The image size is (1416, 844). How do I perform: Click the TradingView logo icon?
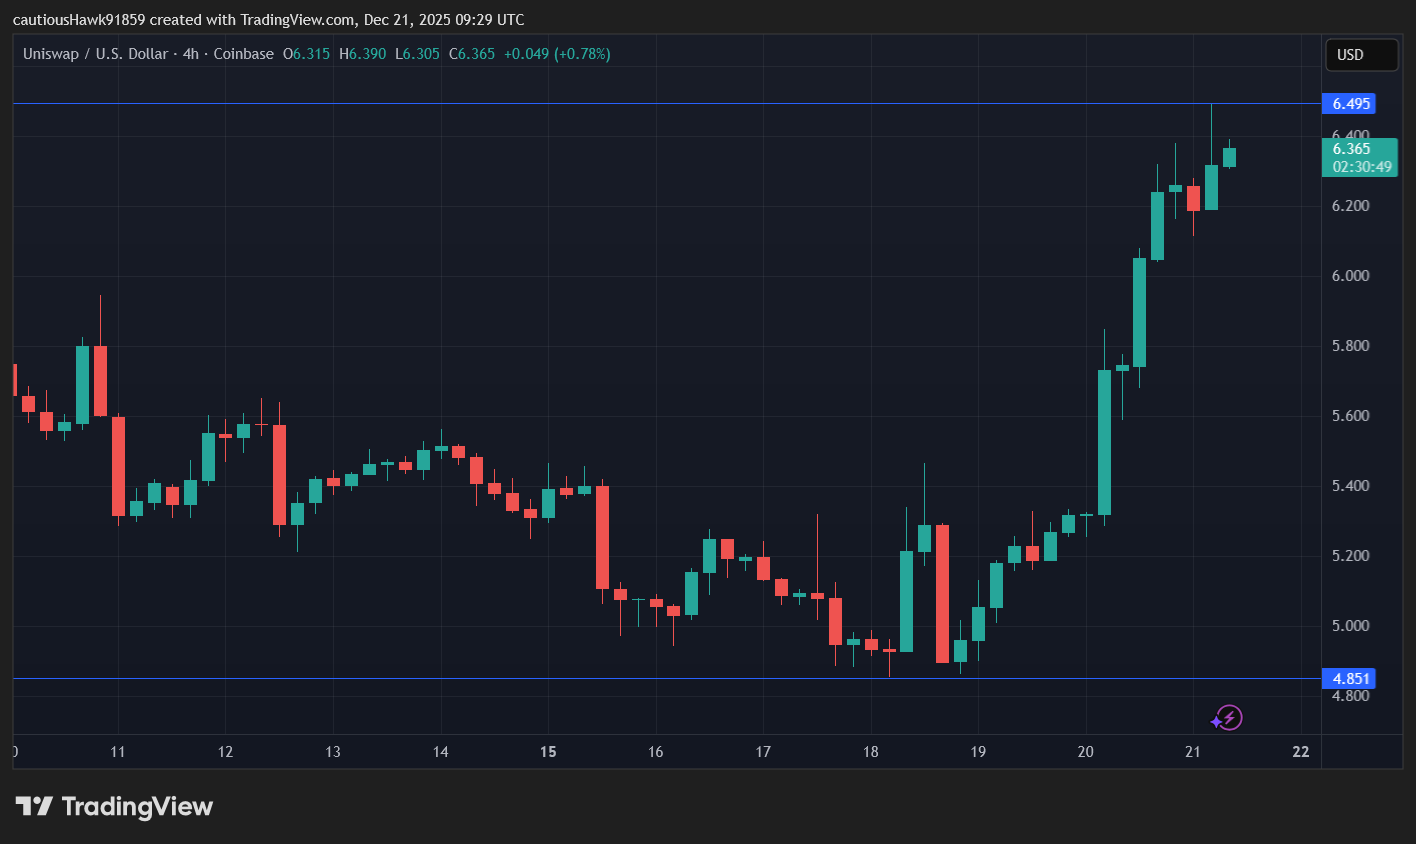pyautogui.click(x=34, y=806)
